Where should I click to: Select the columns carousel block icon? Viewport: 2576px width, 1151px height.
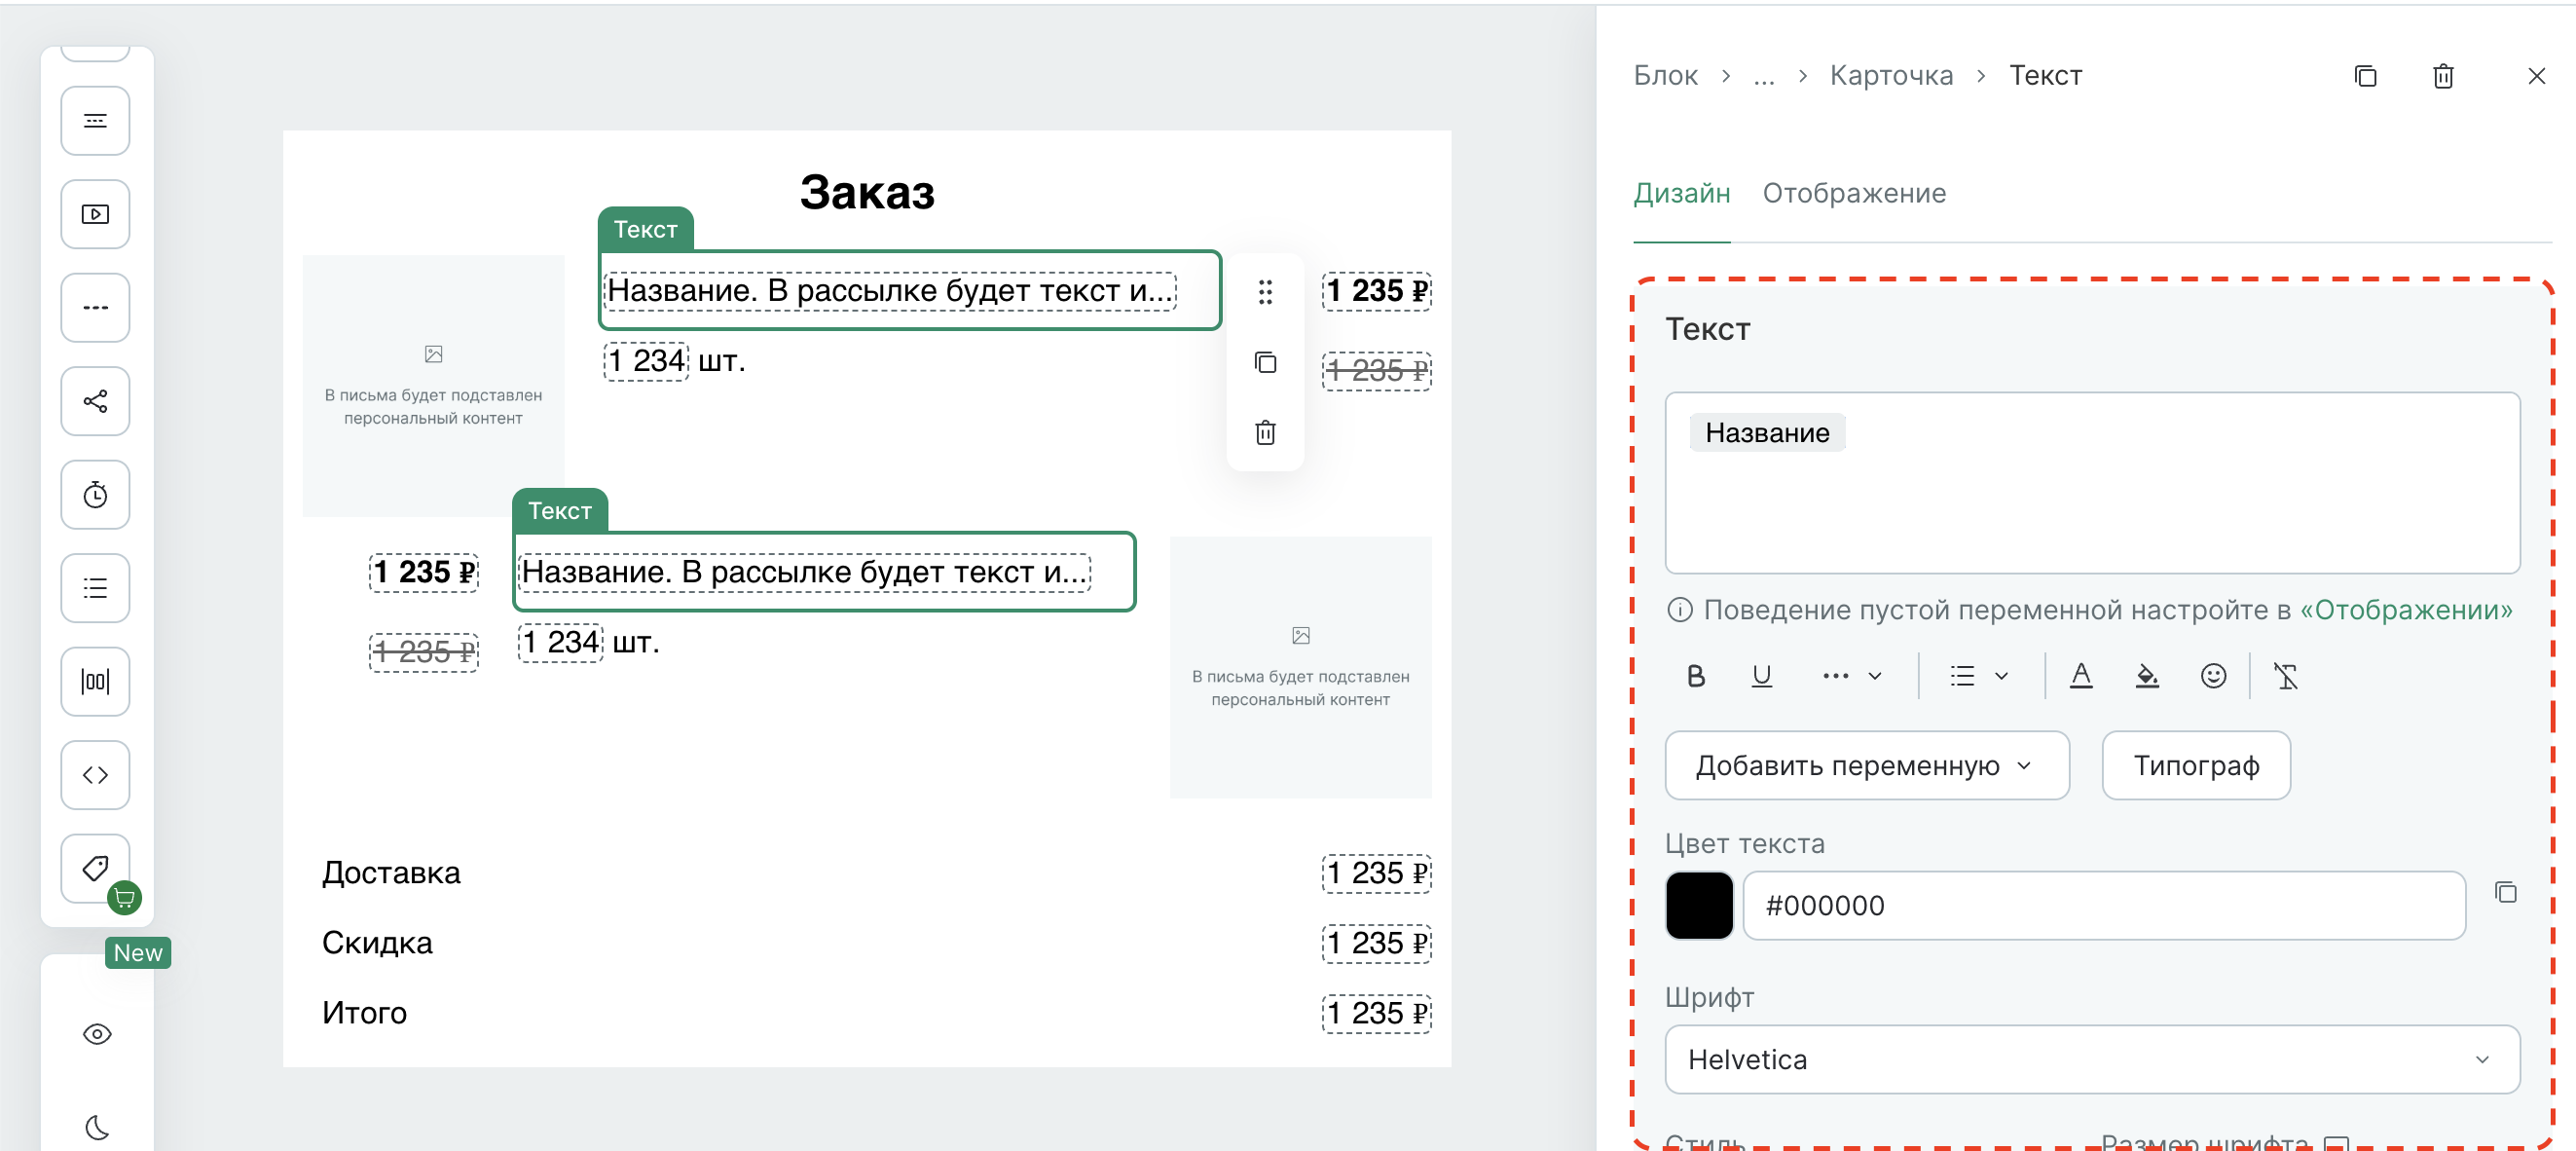(95, 682)
